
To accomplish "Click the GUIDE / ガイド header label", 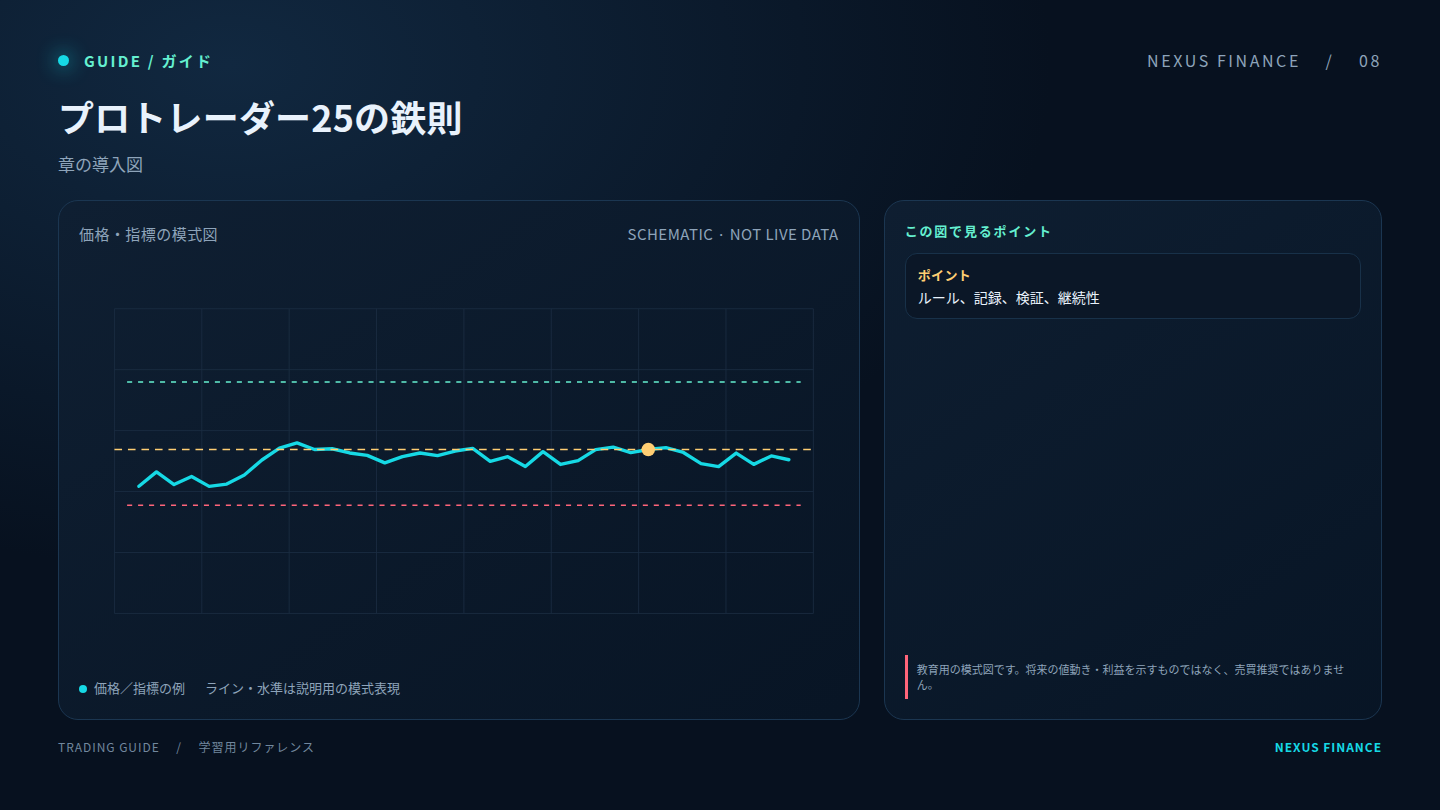I will tap(148, 61).
